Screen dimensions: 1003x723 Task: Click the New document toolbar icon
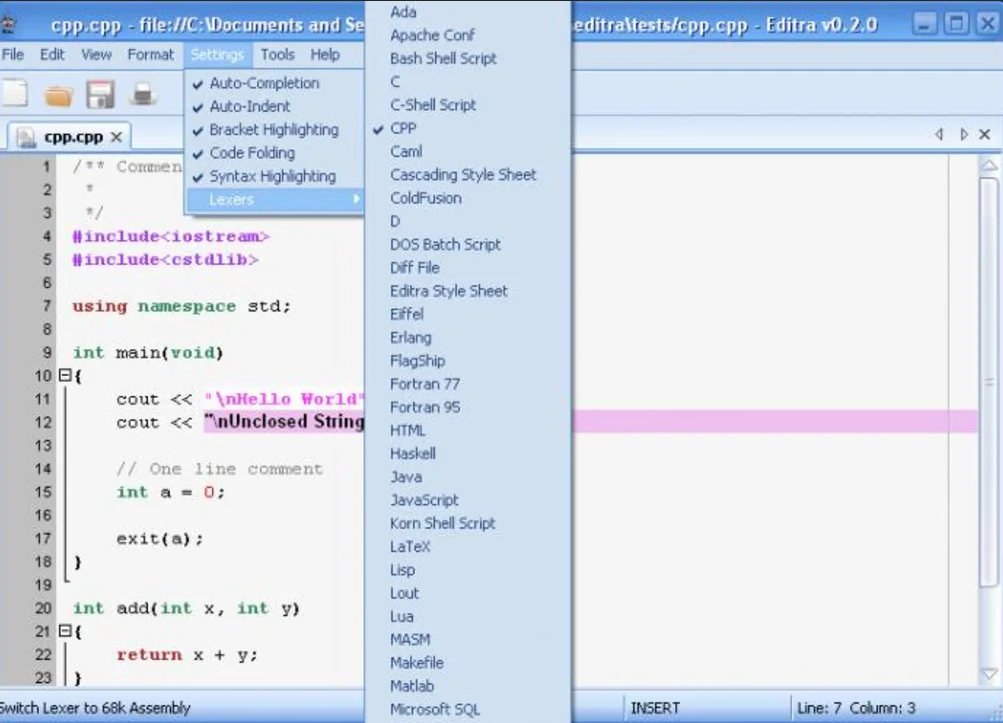pos(15,93)
